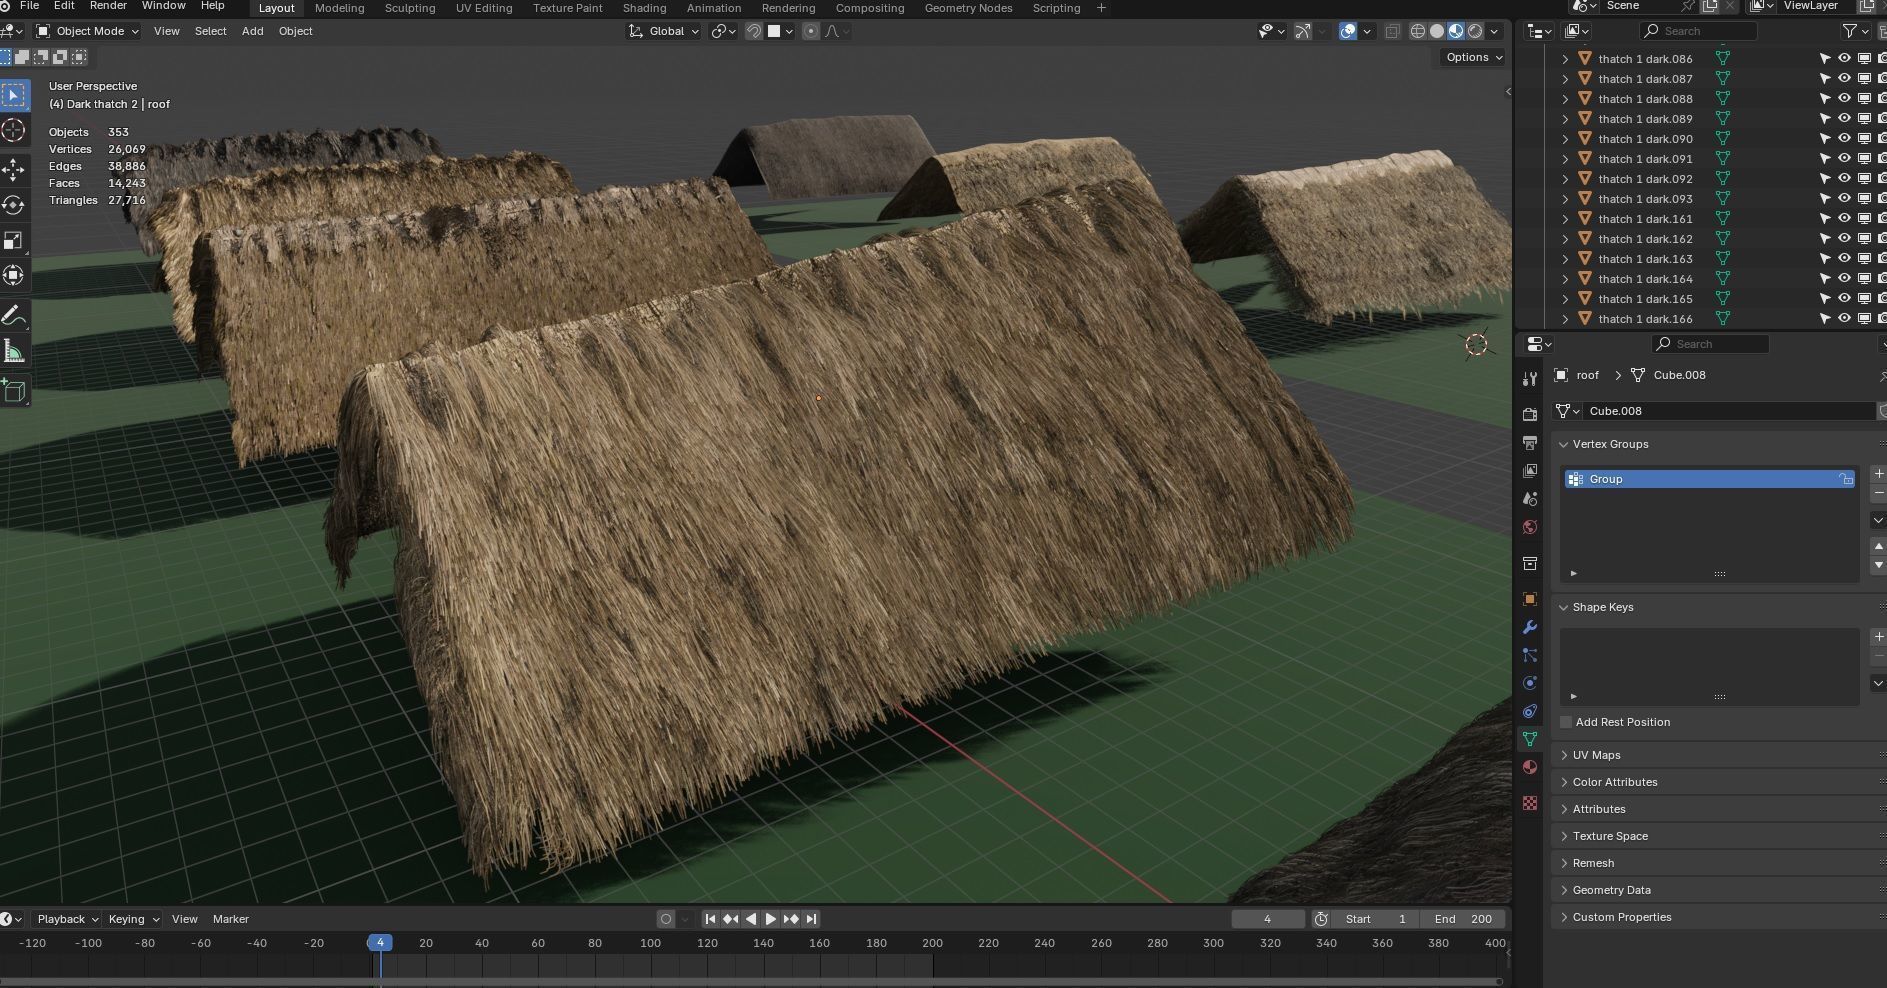Toggle selectability of thatch 1 dark.088

1824,99
